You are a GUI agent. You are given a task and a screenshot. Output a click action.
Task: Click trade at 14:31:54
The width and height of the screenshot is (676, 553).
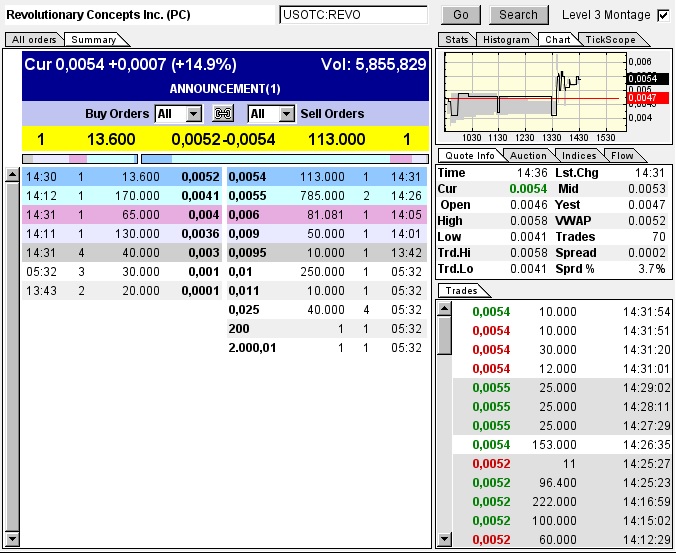tap(562, 312)
